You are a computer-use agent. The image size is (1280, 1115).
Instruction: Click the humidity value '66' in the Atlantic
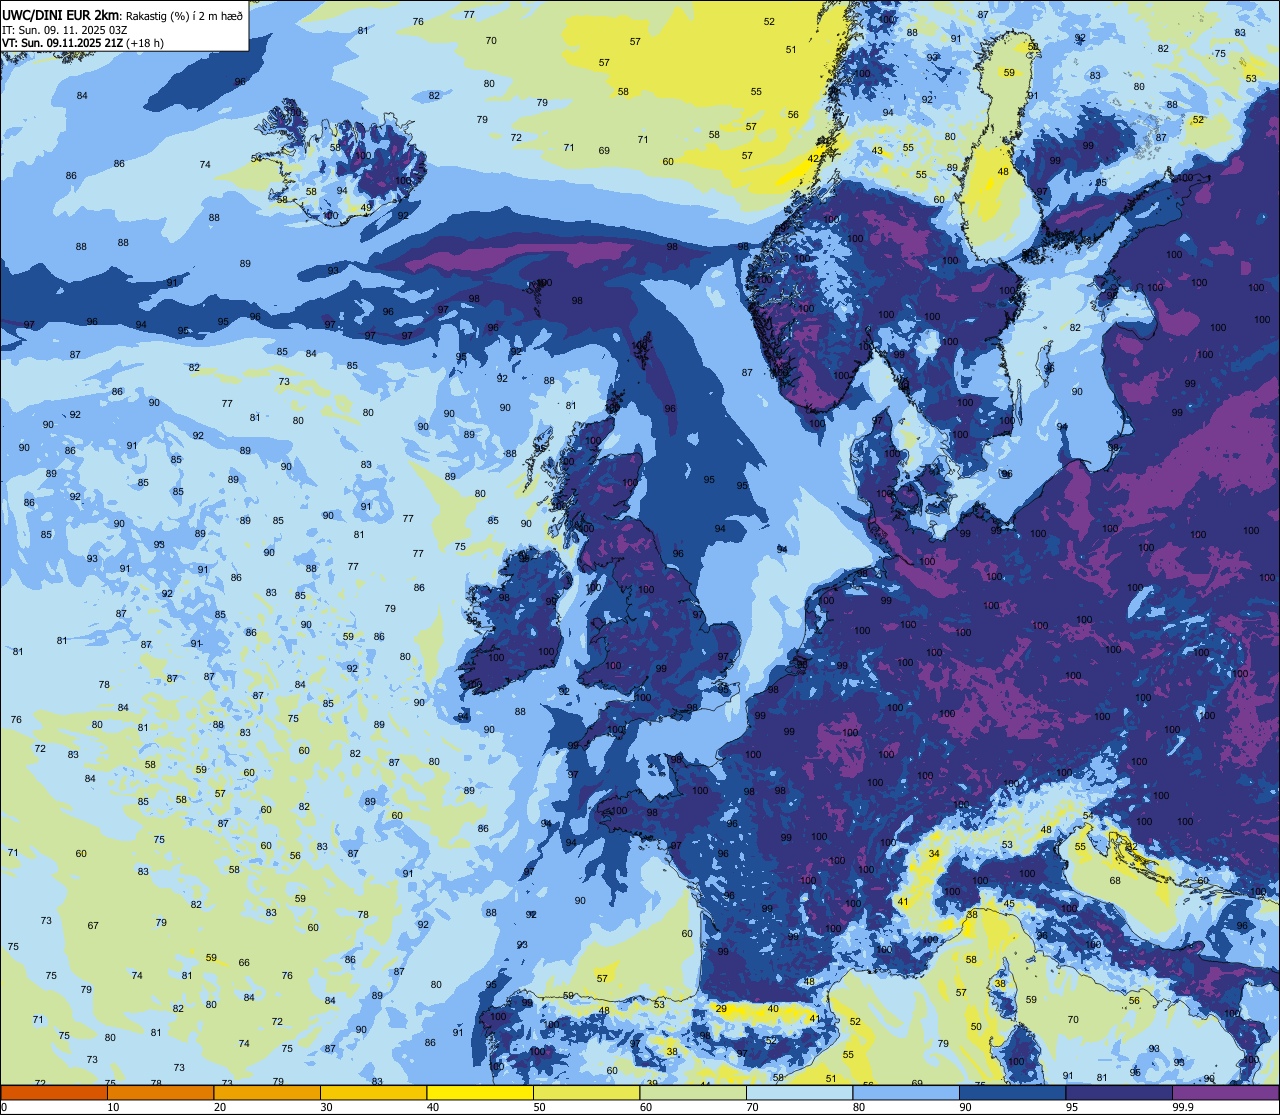(244, 962)
